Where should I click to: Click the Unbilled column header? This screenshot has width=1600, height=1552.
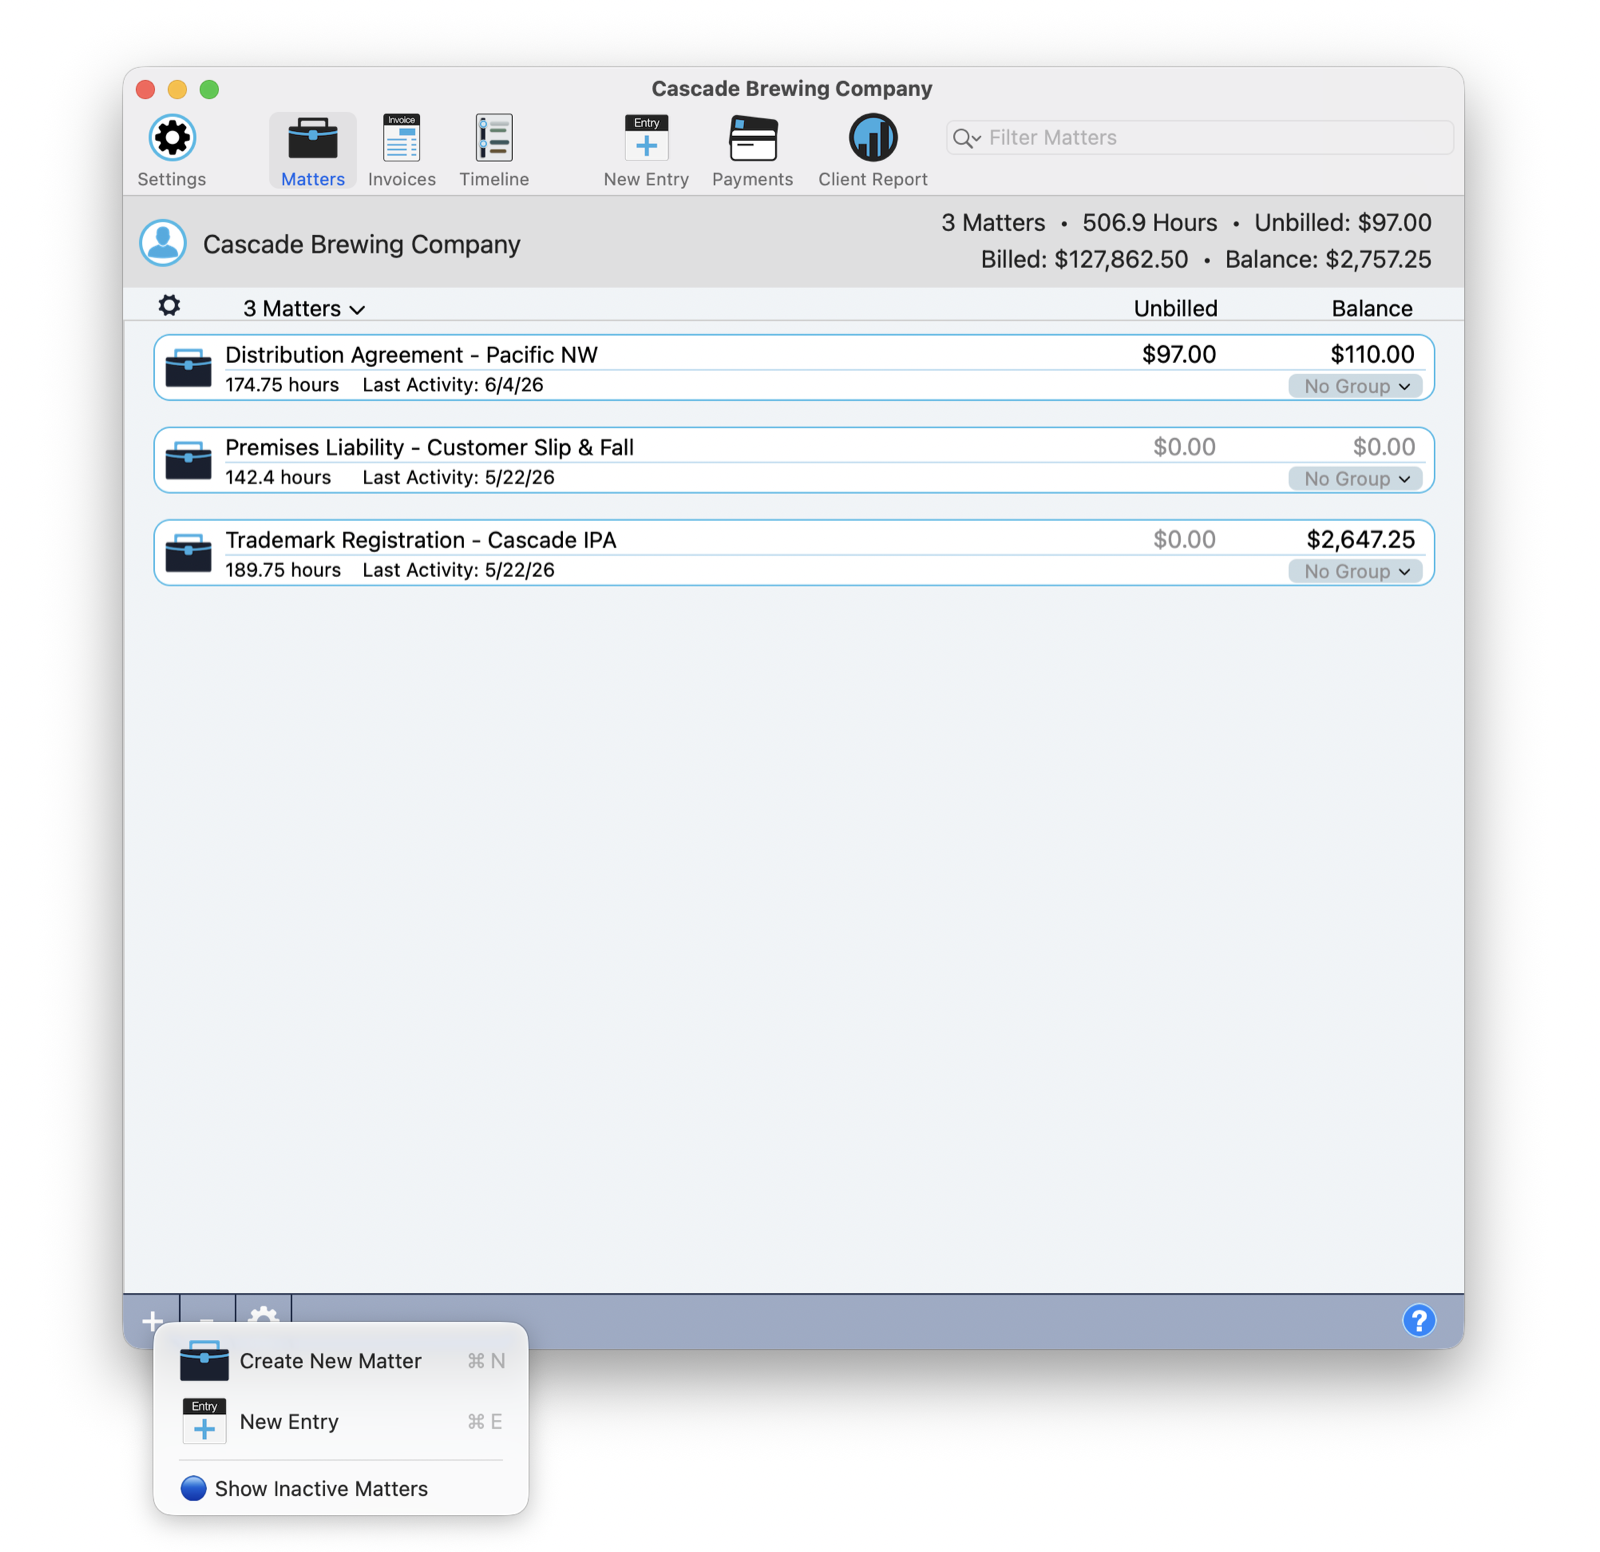(1175, 309)
